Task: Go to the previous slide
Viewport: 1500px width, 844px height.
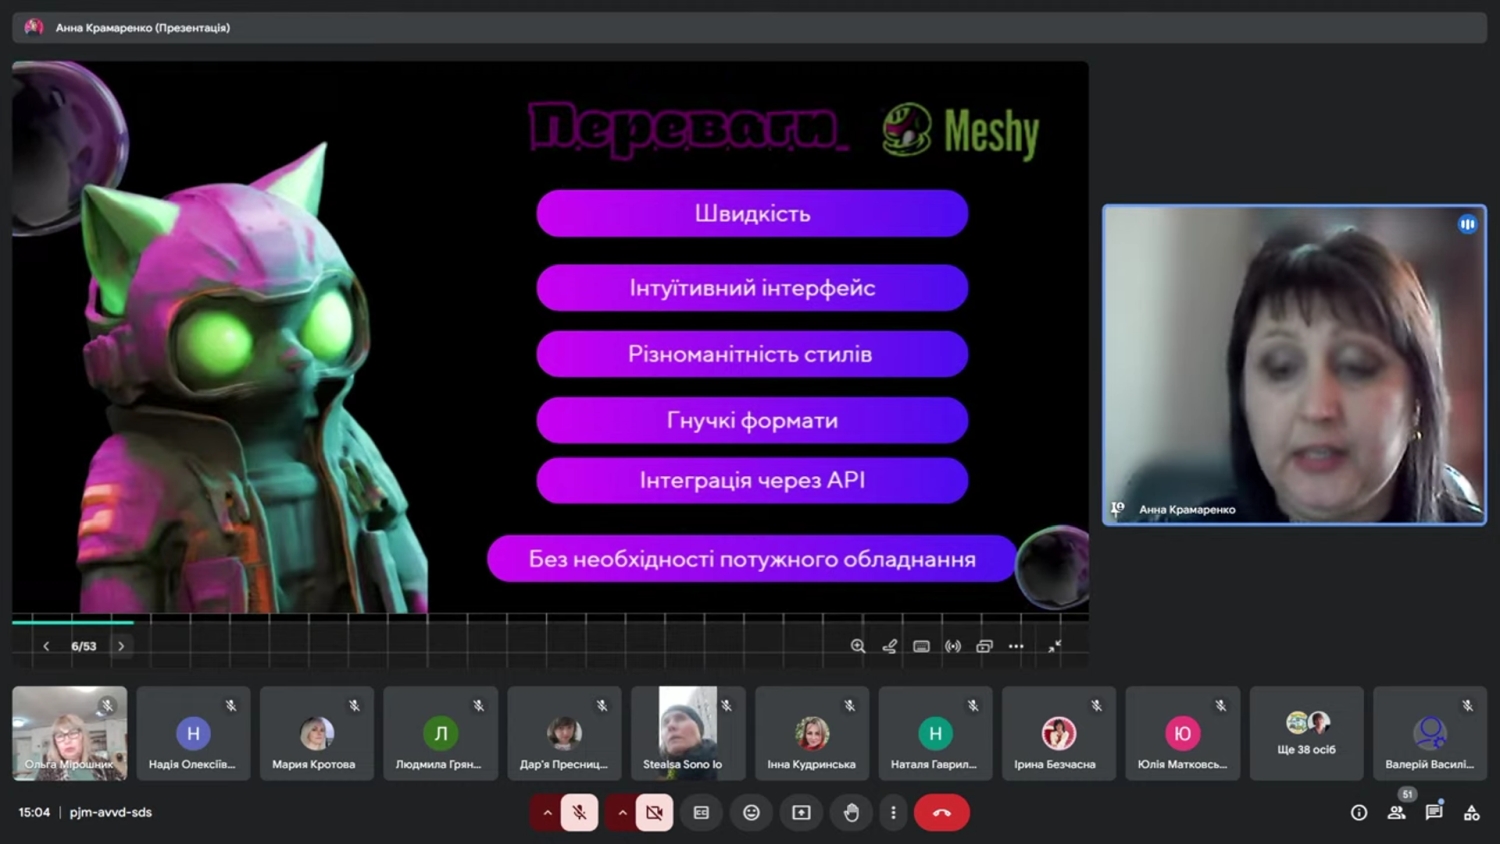Action: pos(46,646)
